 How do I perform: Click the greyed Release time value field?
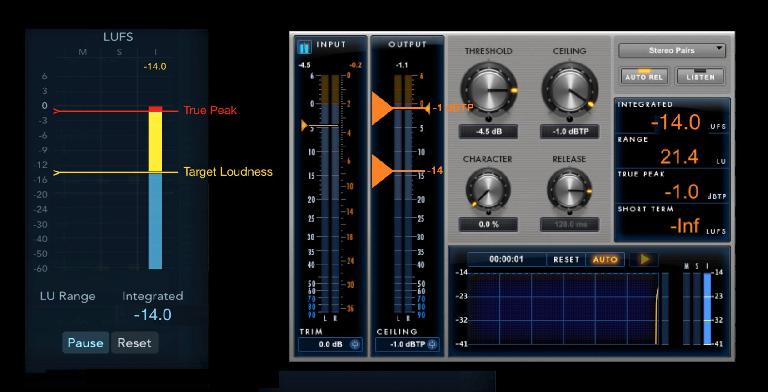coord(569,224)
